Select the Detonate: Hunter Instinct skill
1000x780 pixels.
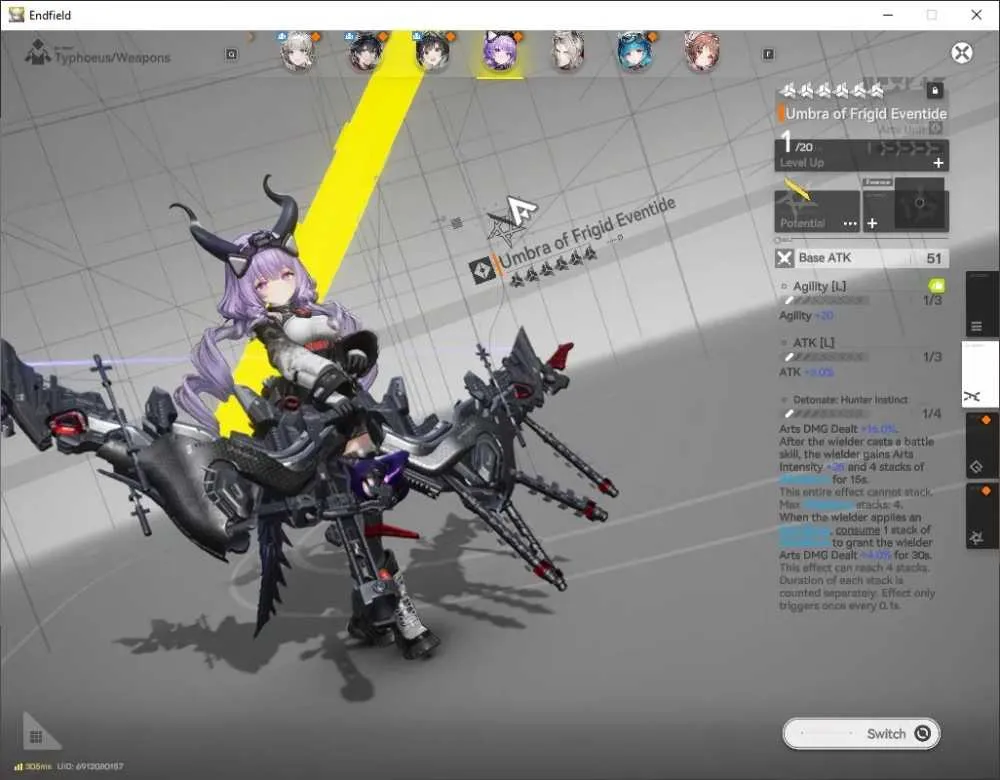850,400
